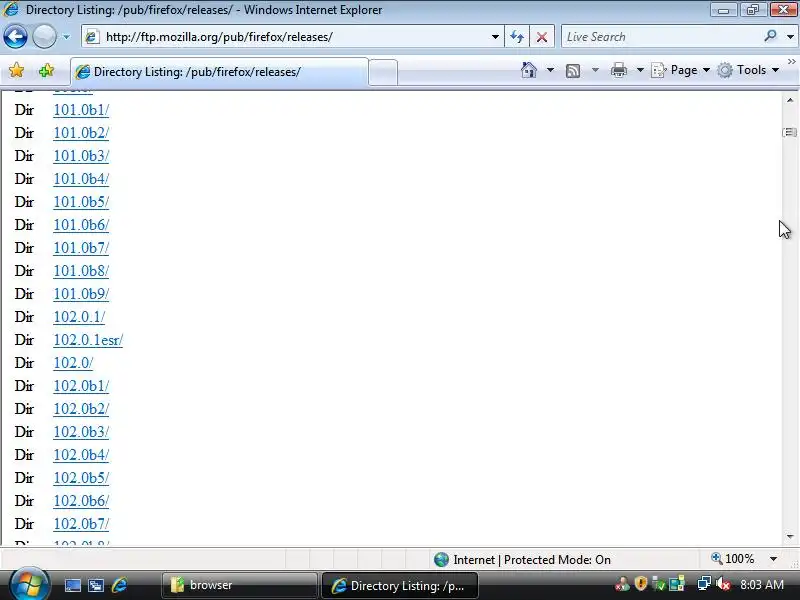800x600 pixels.
Task: Open the 101.0b5/ directory link
Action: (x=81, y=202)
